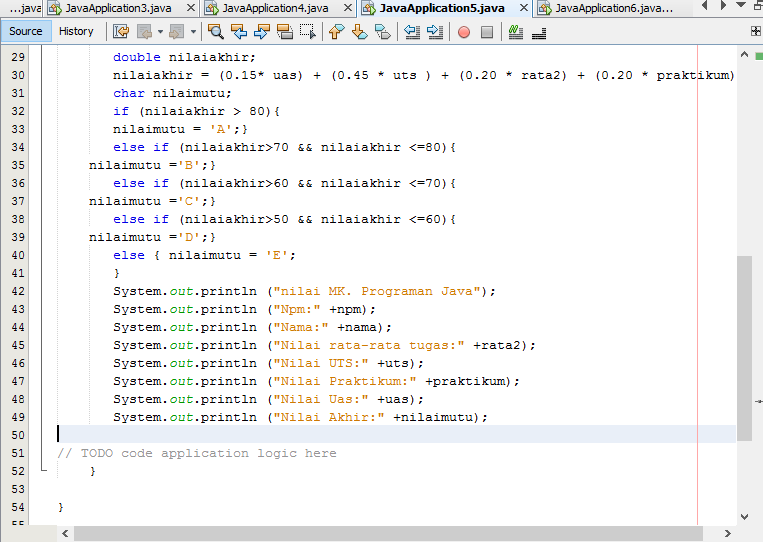Screen dimensions: 763x542
Task: Uncomment the selected lines
Action: click(539, 32)
